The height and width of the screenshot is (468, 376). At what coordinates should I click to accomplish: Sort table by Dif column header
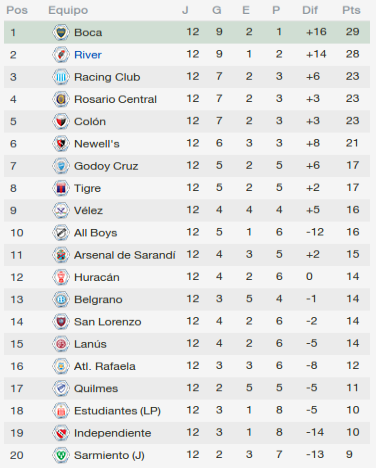[310, 10]
